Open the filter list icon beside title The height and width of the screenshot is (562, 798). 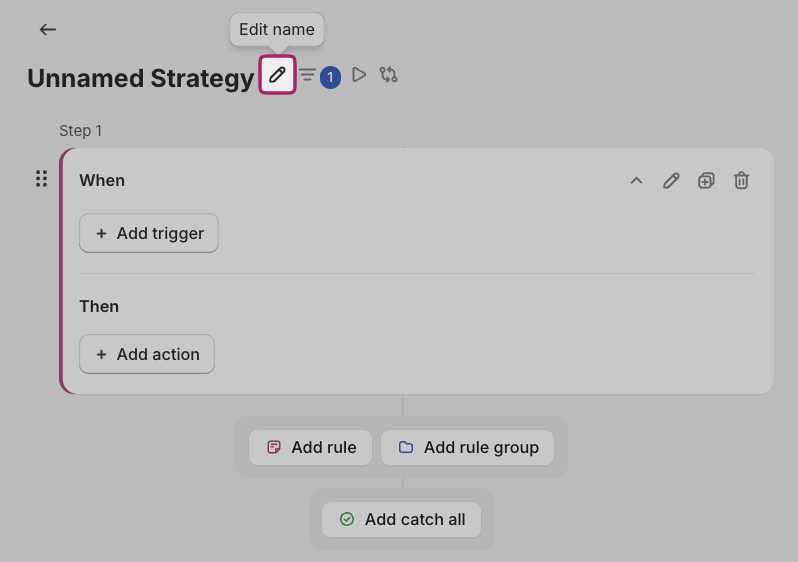point(307,75)
